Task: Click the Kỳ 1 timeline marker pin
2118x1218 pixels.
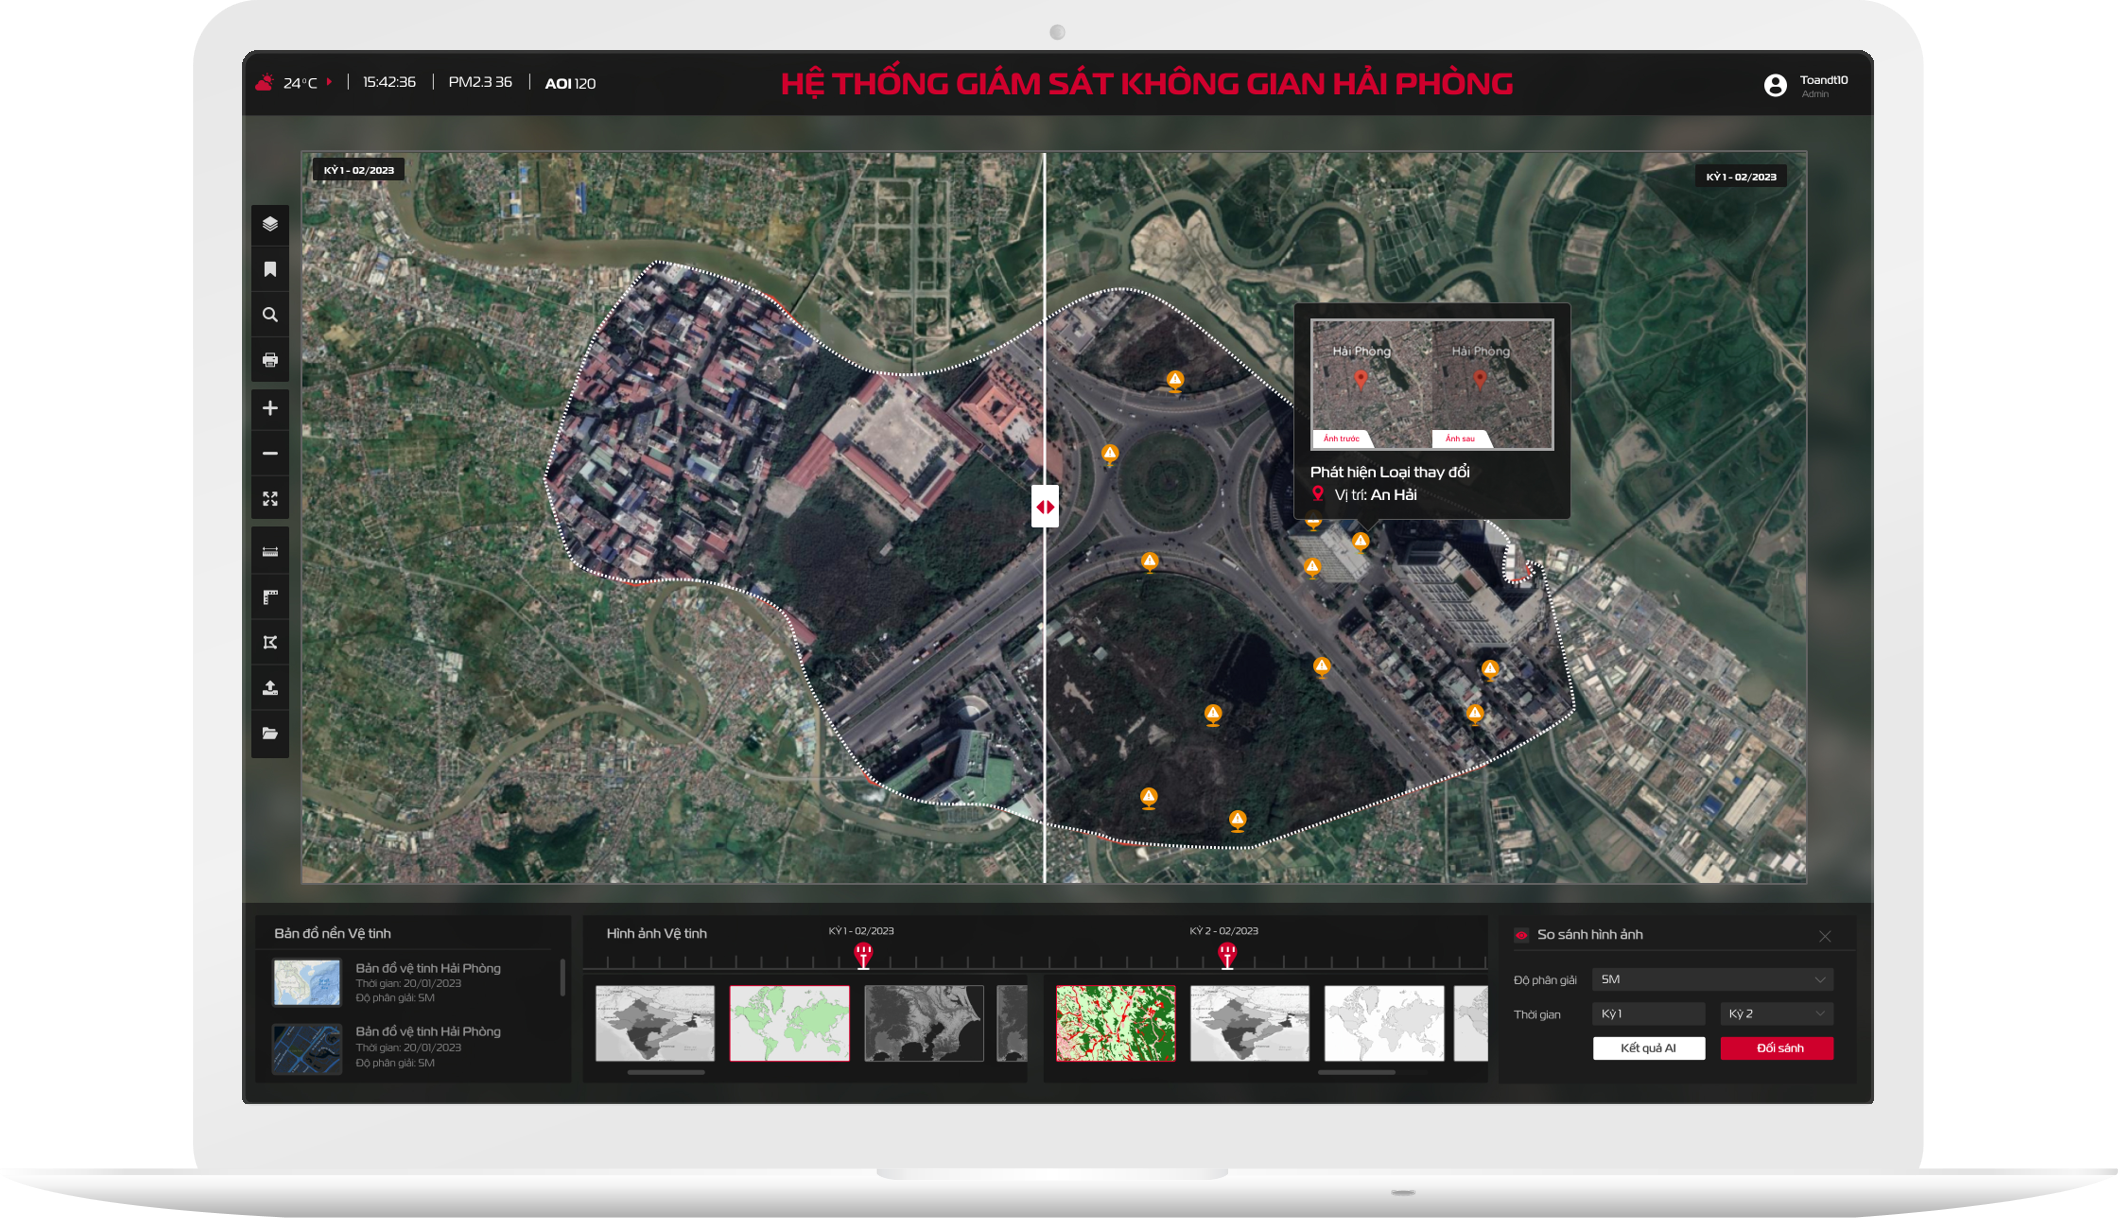Action: (x=863, y=955)
